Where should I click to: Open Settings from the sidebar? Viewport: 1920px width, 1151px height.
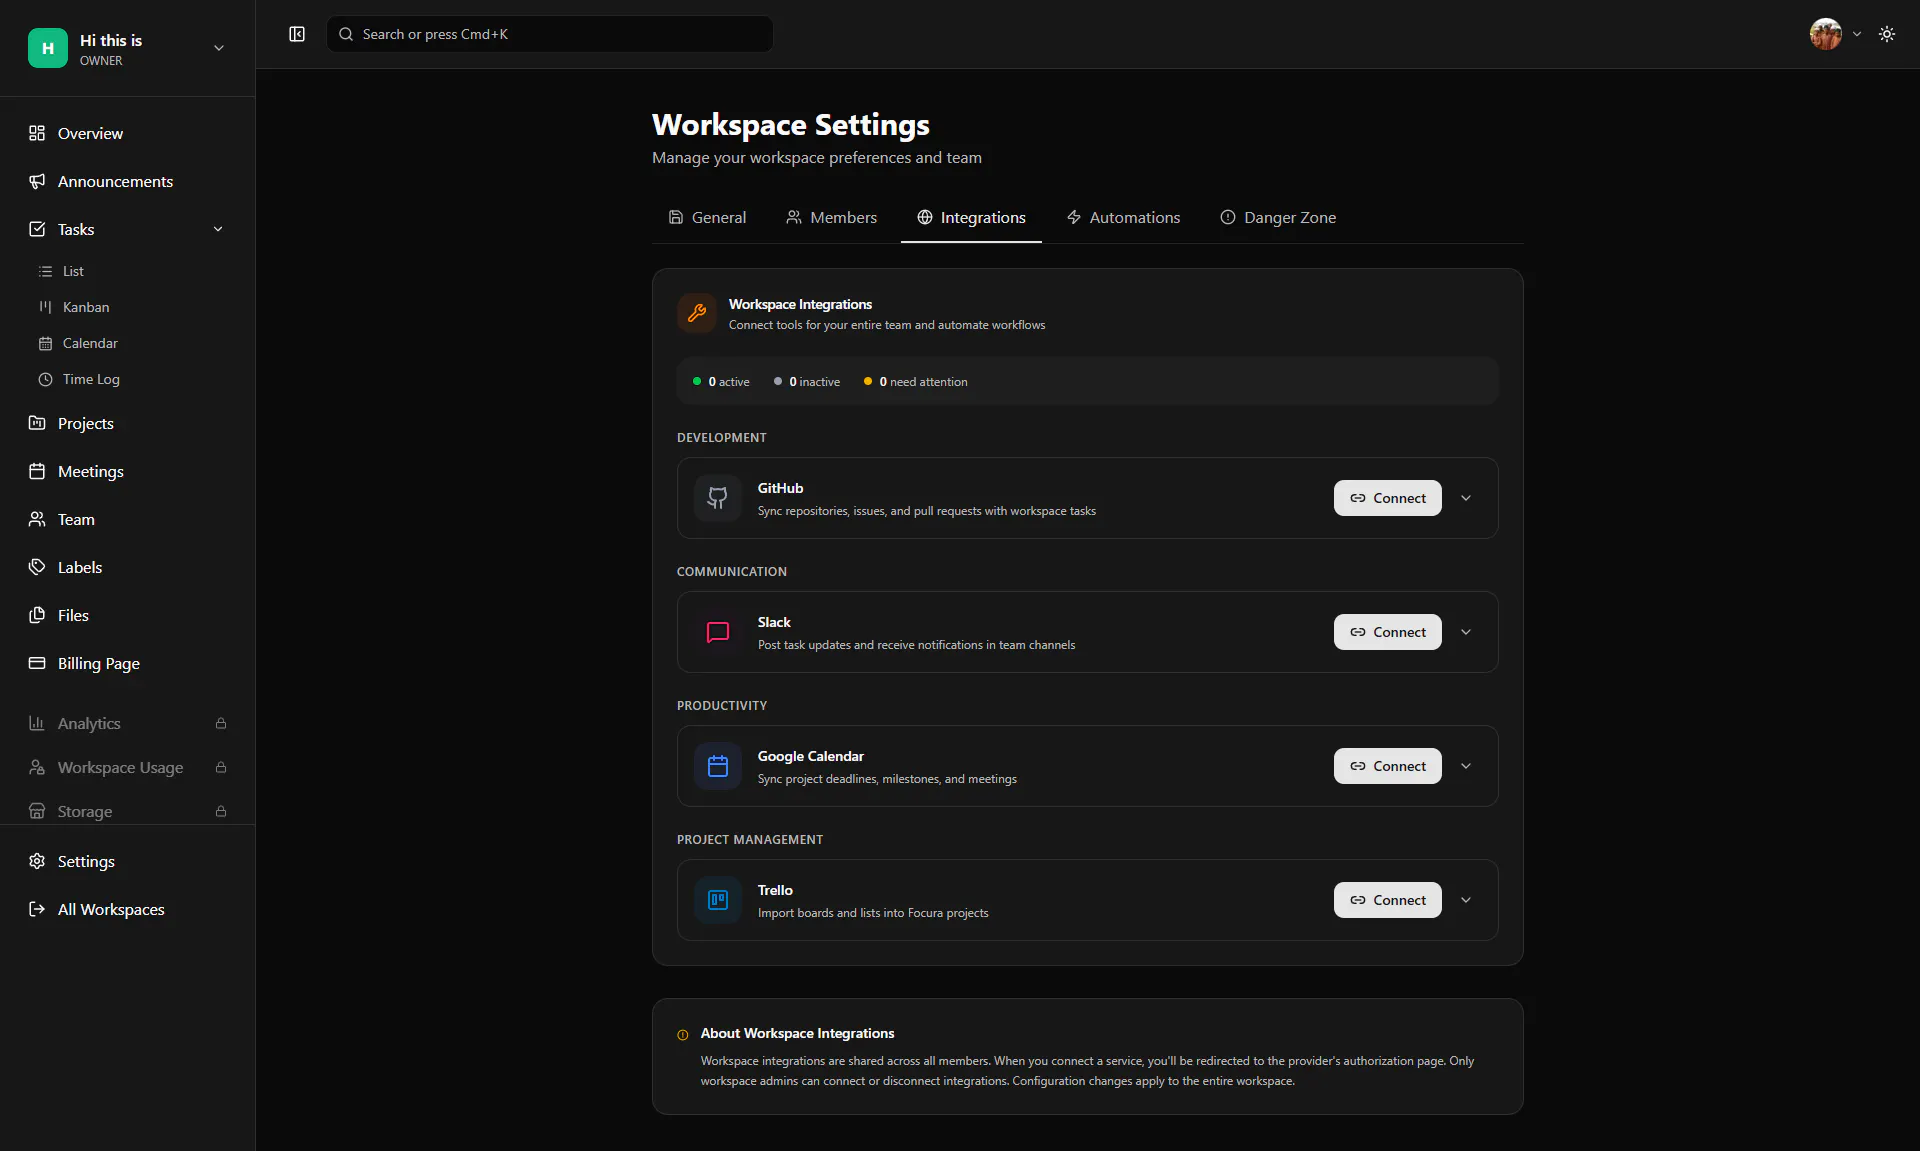(x=128, y=861)
